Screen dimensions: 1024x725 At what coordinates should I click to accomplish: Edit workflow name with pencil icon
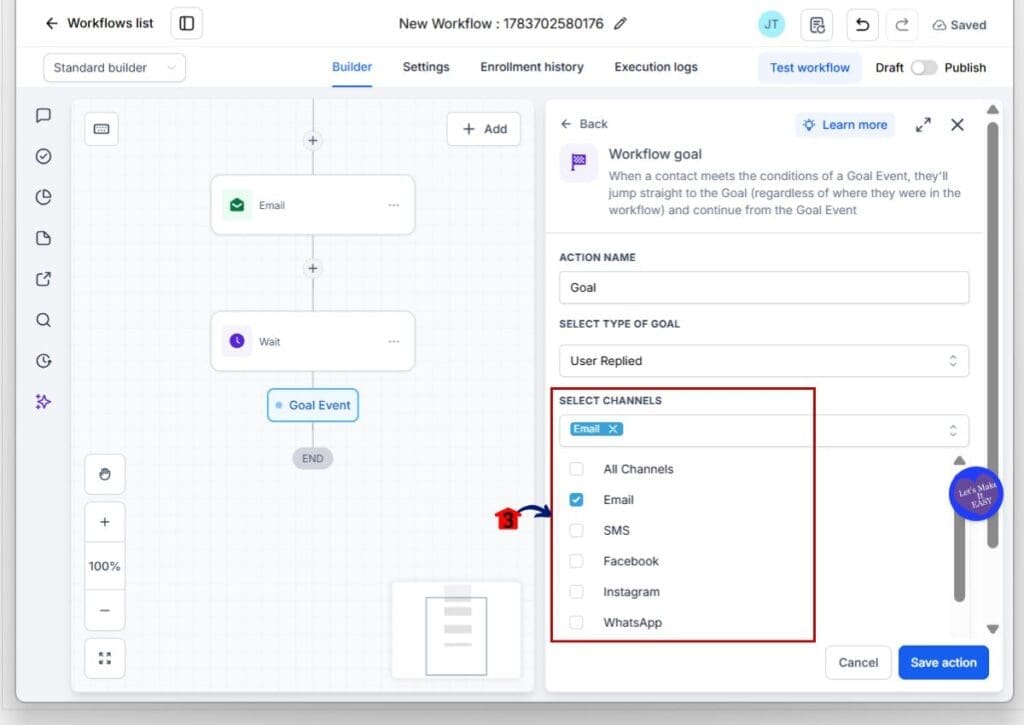(x=620, y=24)
